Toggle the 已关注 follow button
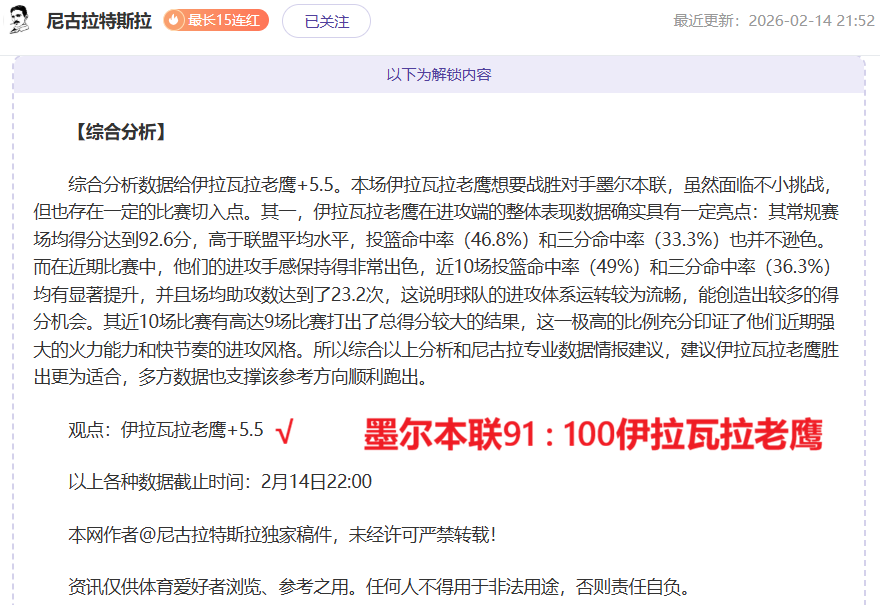 point(326,21)
